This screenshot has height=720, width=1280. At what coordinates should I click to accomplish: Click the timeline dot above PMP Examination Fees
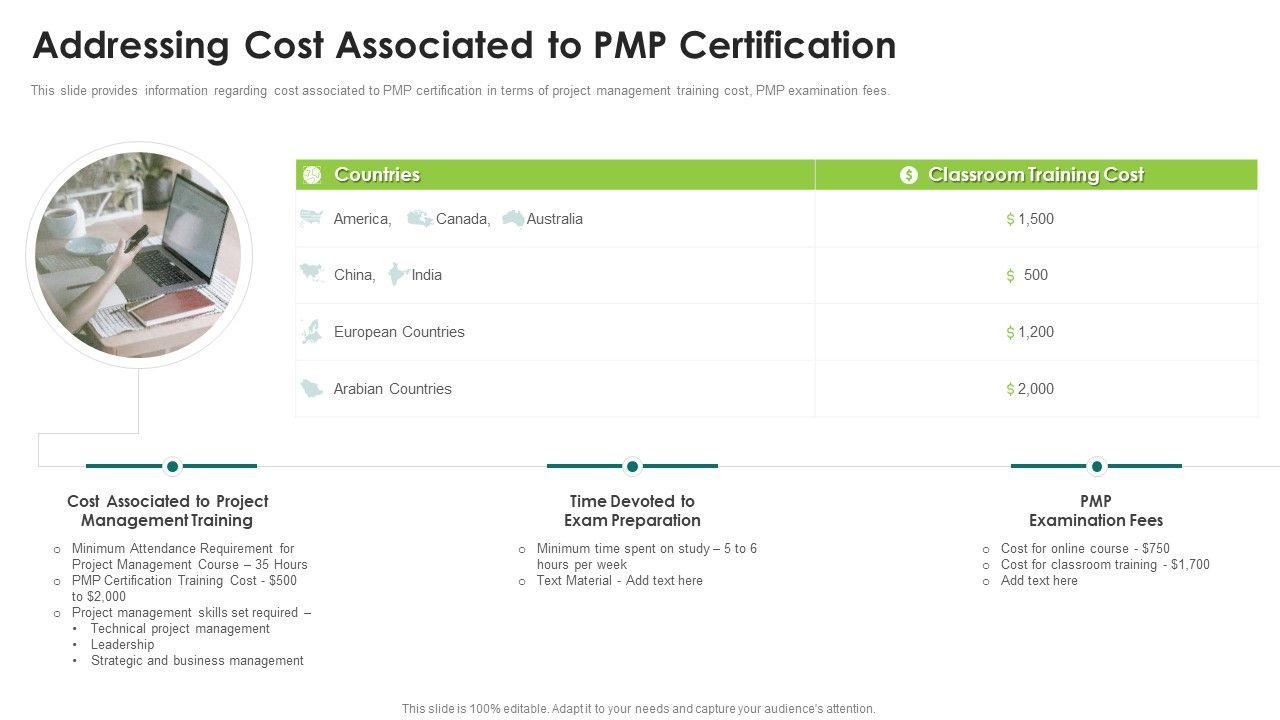(x=1097, y=466)
